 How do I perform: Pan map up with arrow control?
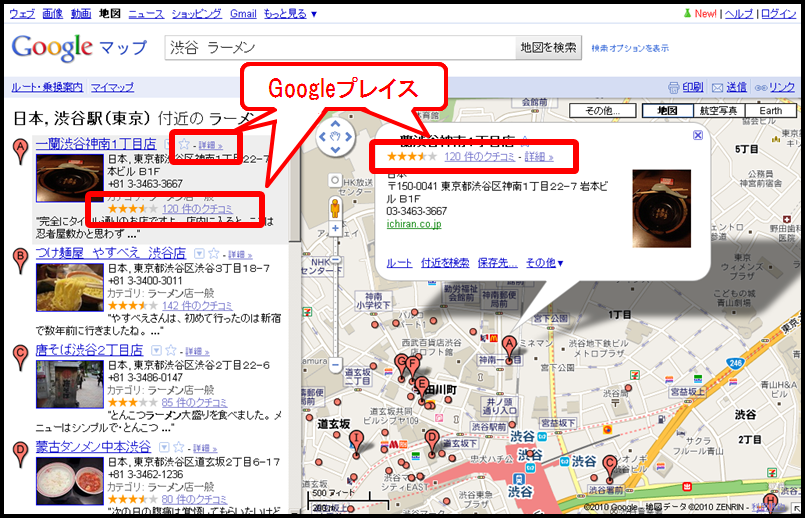coord(335,124)
